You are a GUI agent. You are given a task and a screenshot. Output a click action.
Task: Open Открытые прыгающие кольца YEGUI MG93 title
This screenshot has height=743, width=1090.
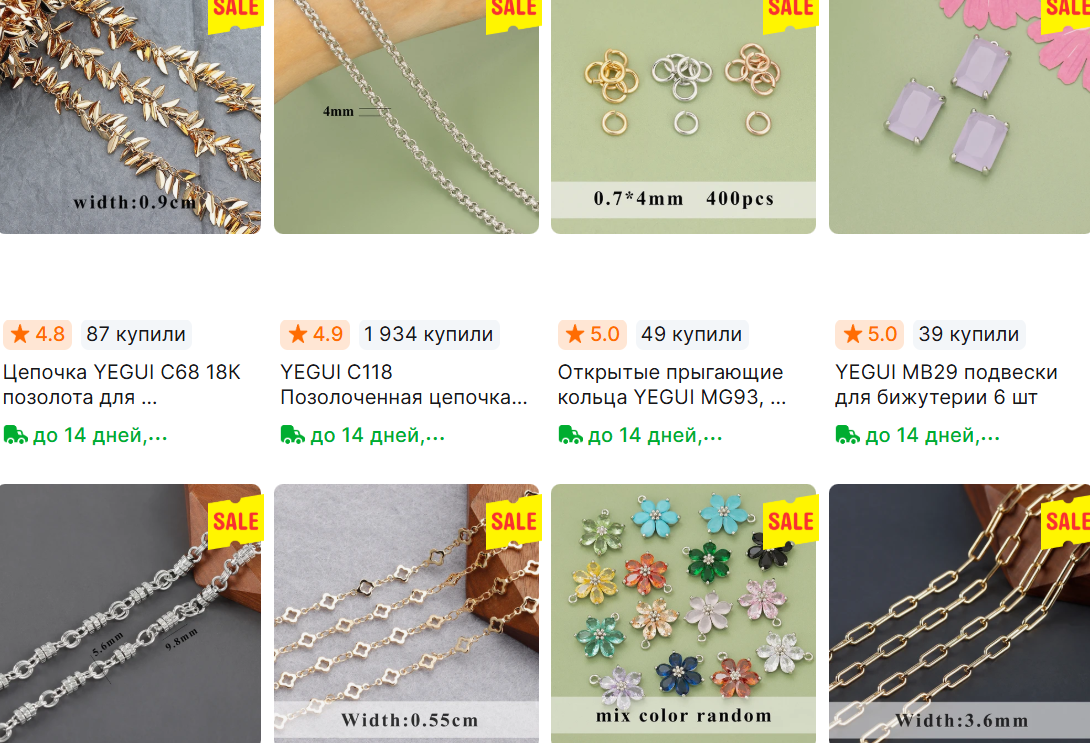point(672,385)
